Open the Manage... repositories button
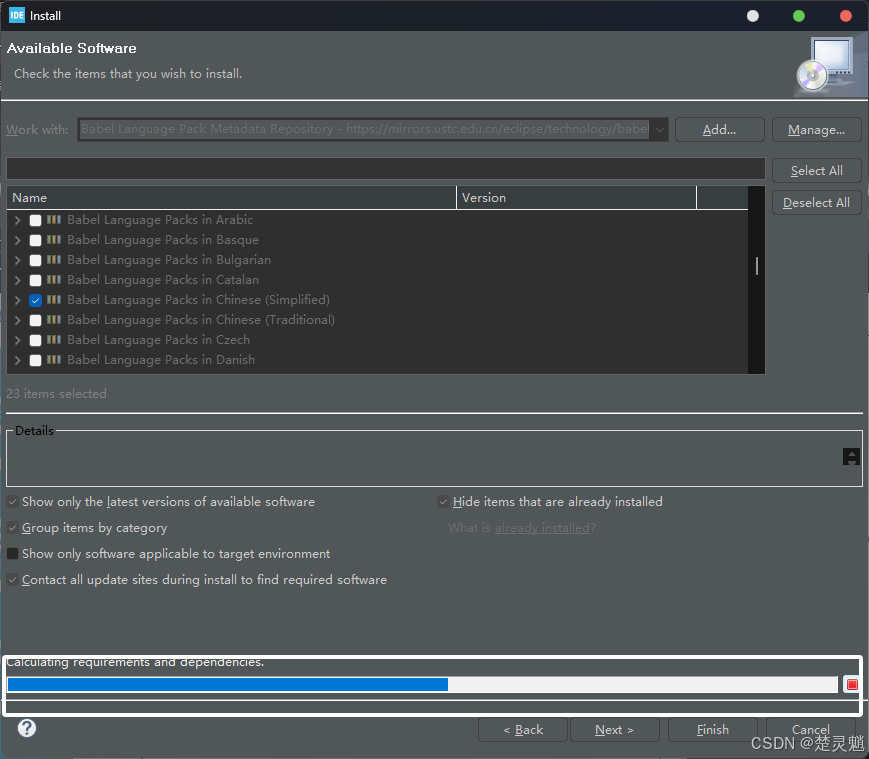 [x=816, y=130]
